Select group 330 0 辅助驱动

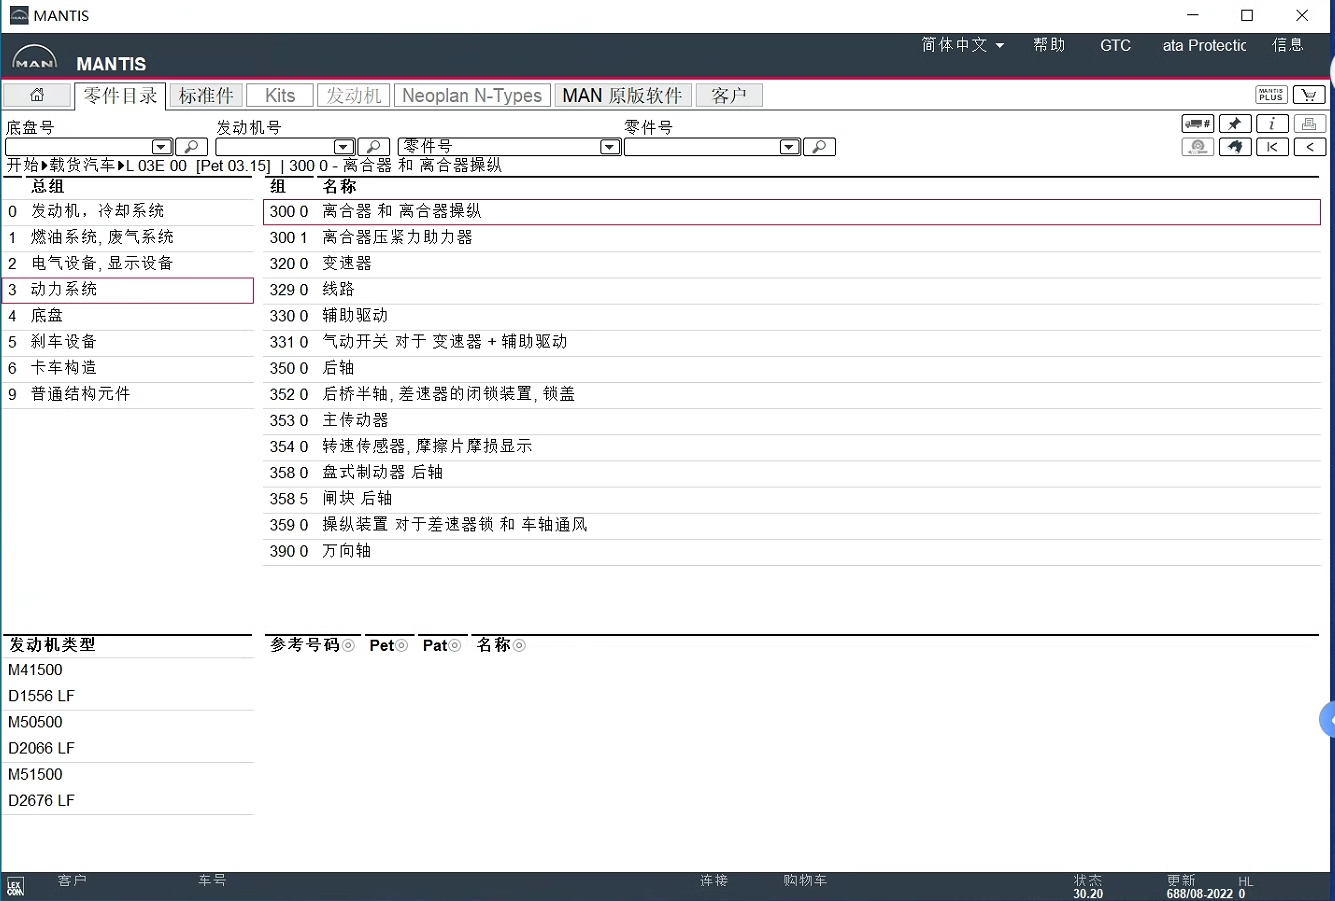792,316
